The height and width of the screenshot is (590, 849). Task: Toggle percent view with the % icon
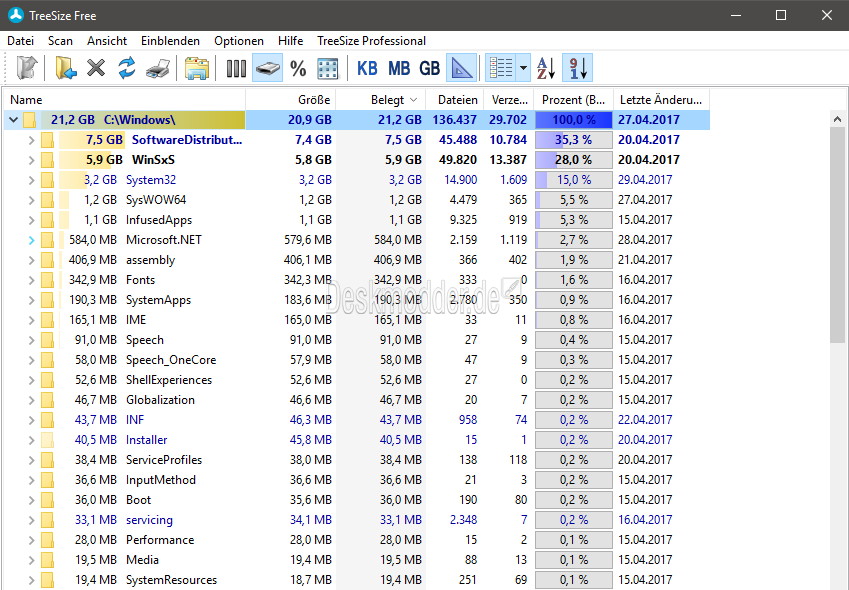click(298, 68)
